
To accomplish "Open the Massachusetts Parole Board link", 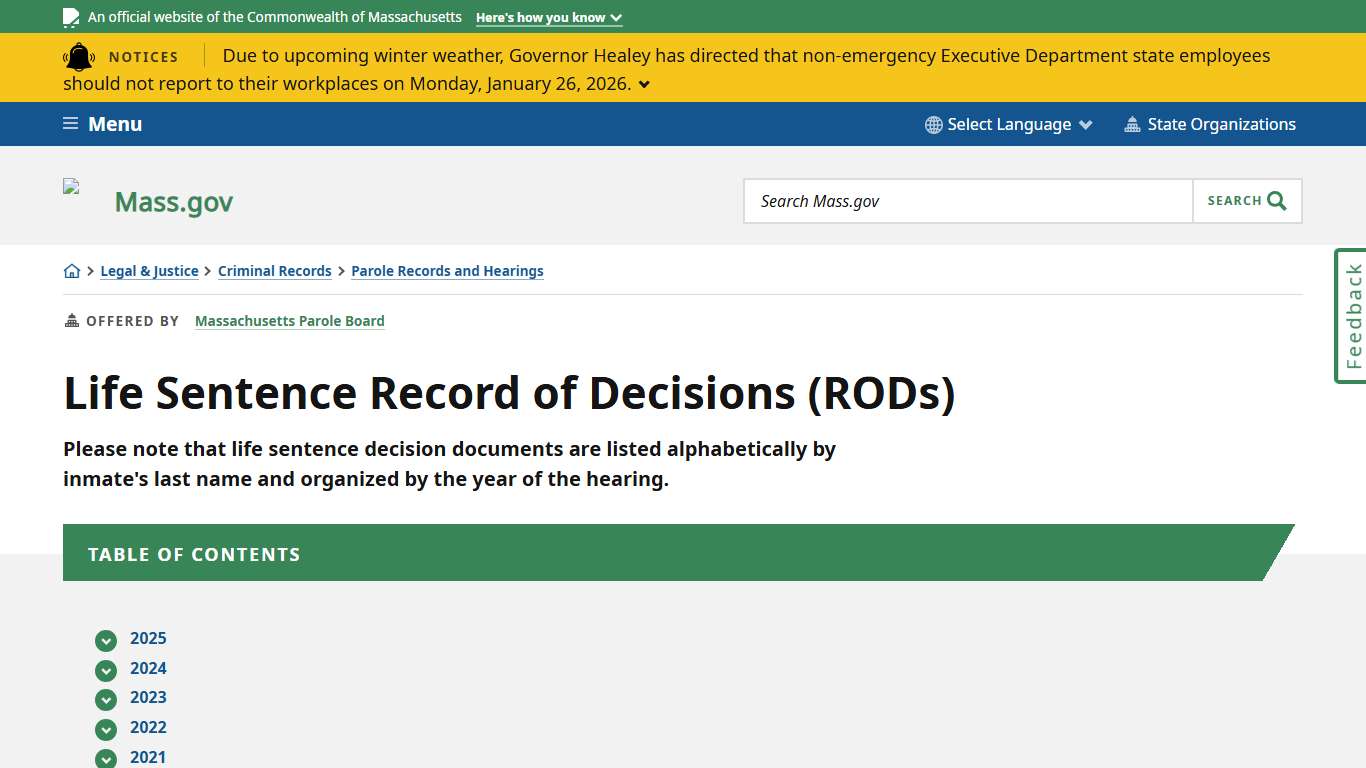I will pyautogui.click(x=289, y=320).
